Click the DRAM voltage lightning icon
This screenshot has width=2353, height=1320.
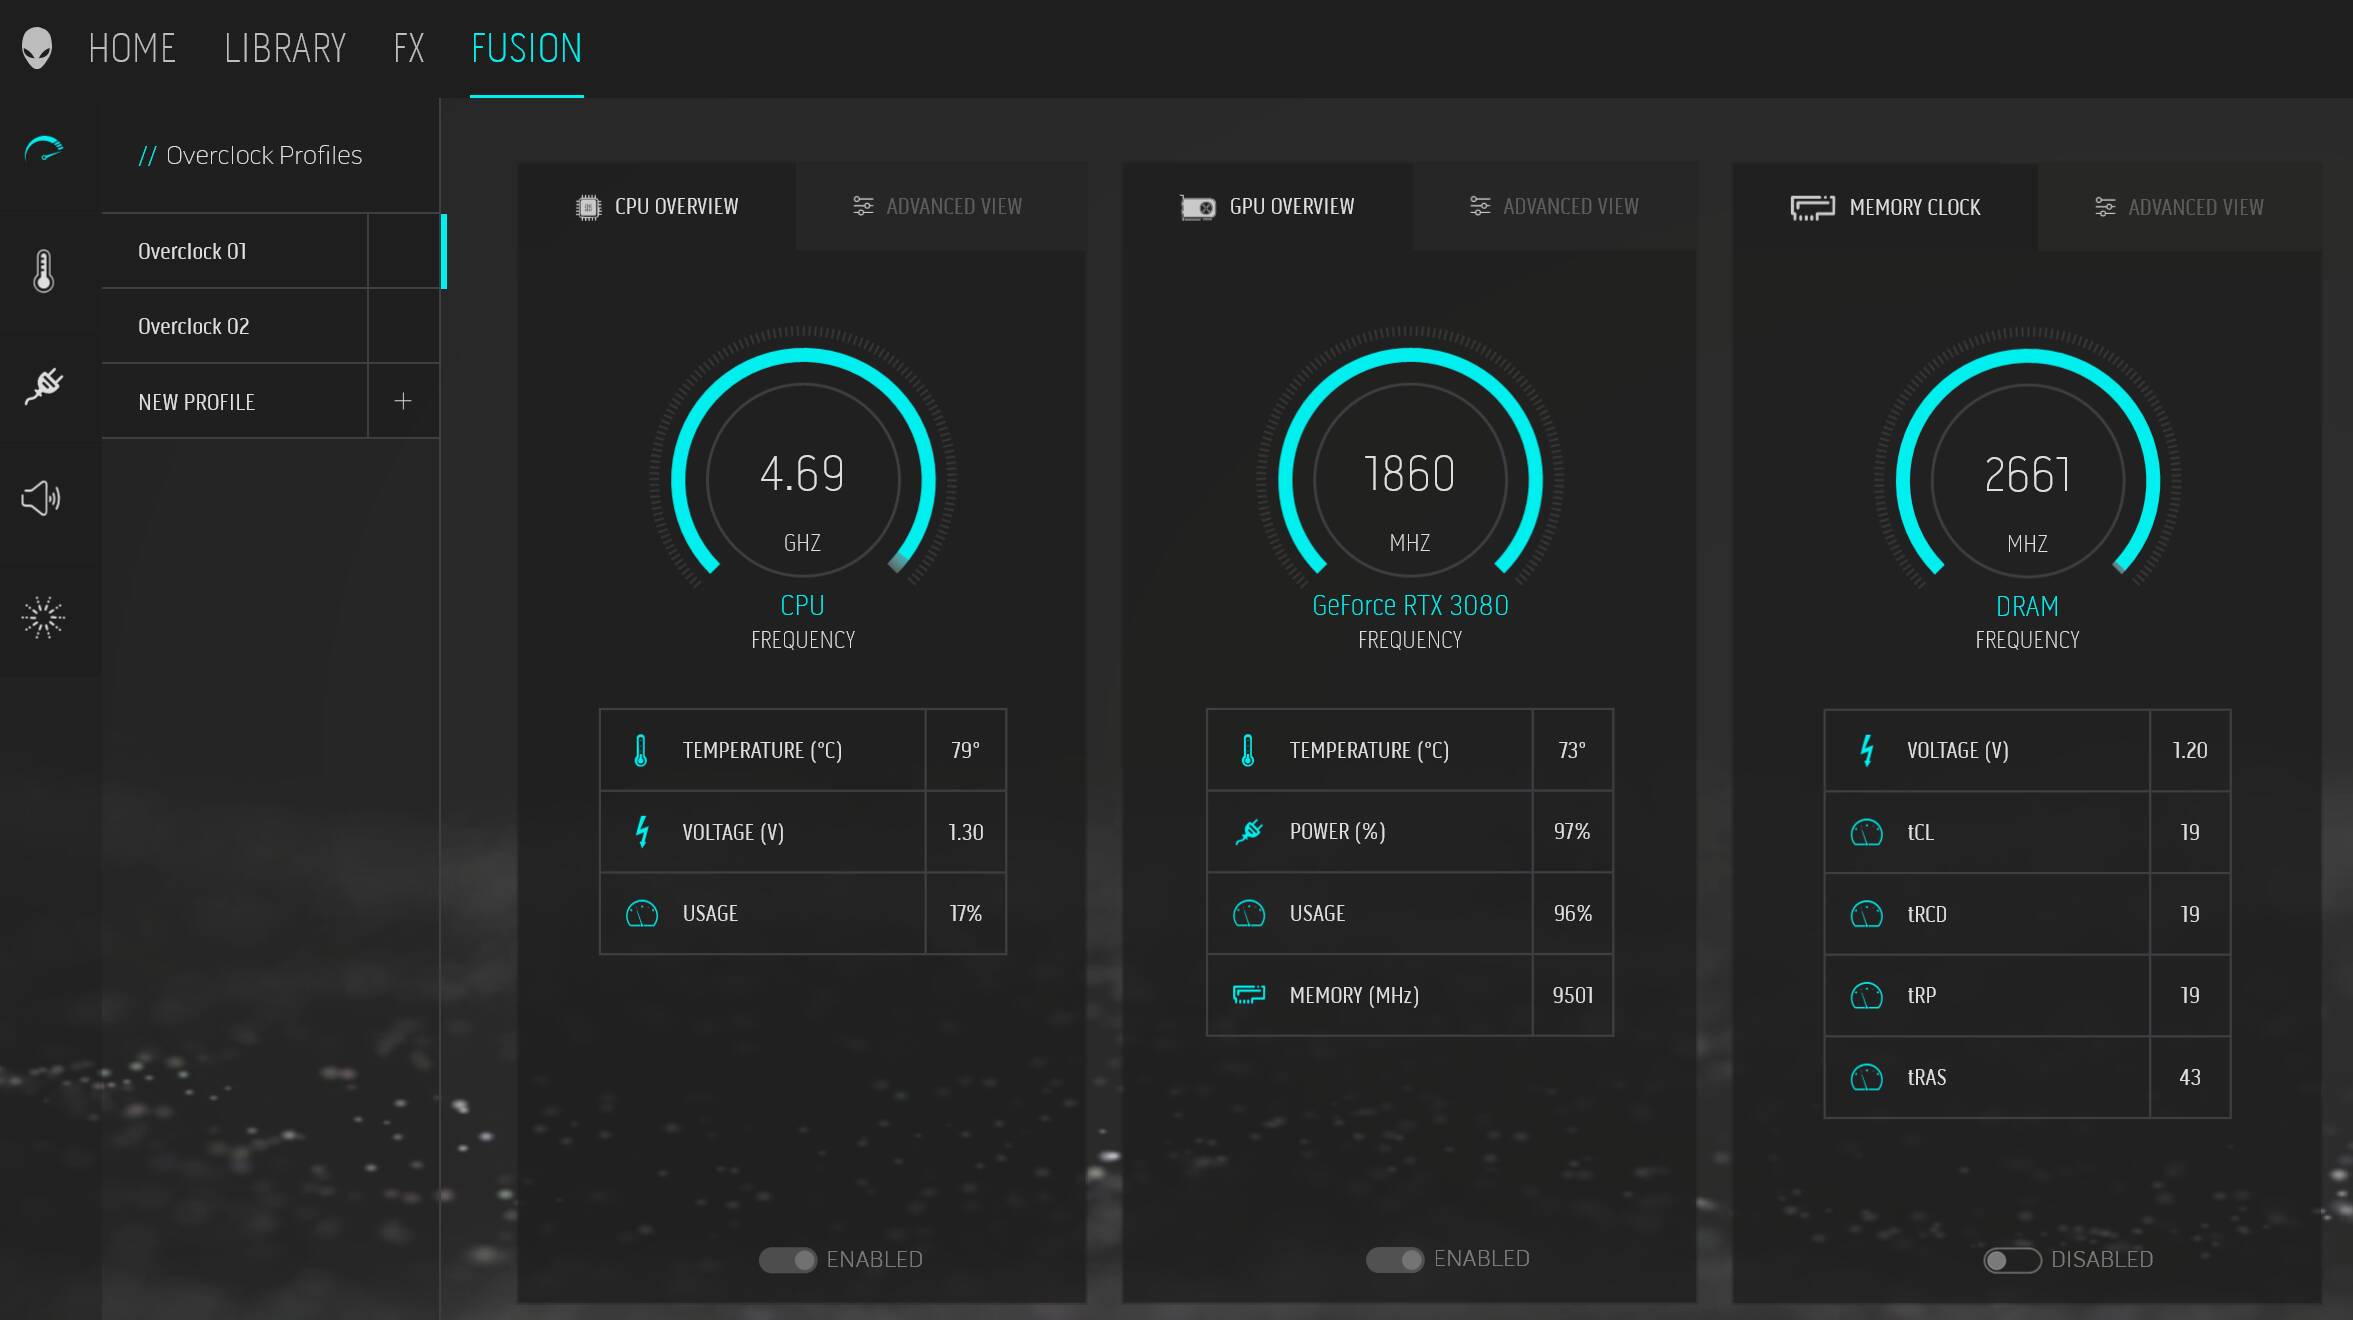(x=1866, y=750)
